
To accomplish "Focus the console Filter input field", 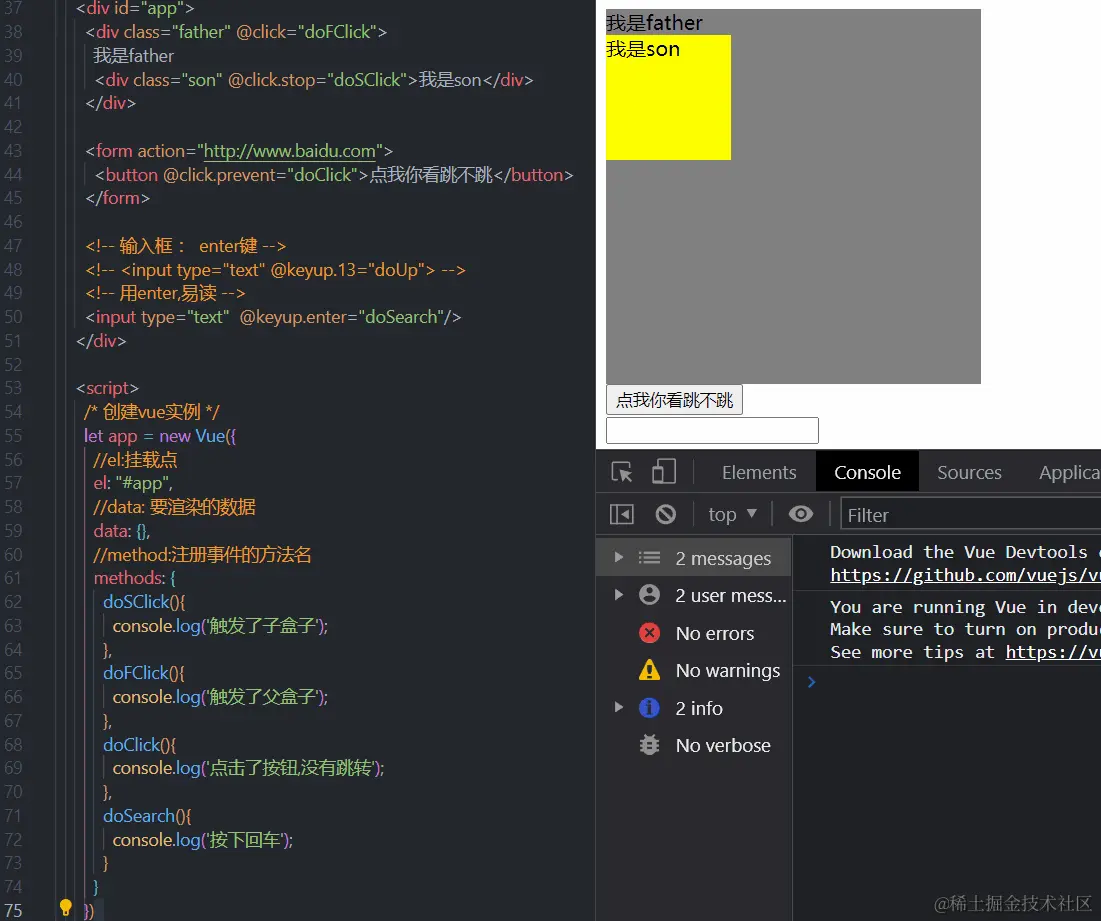I will pos(970,515).
